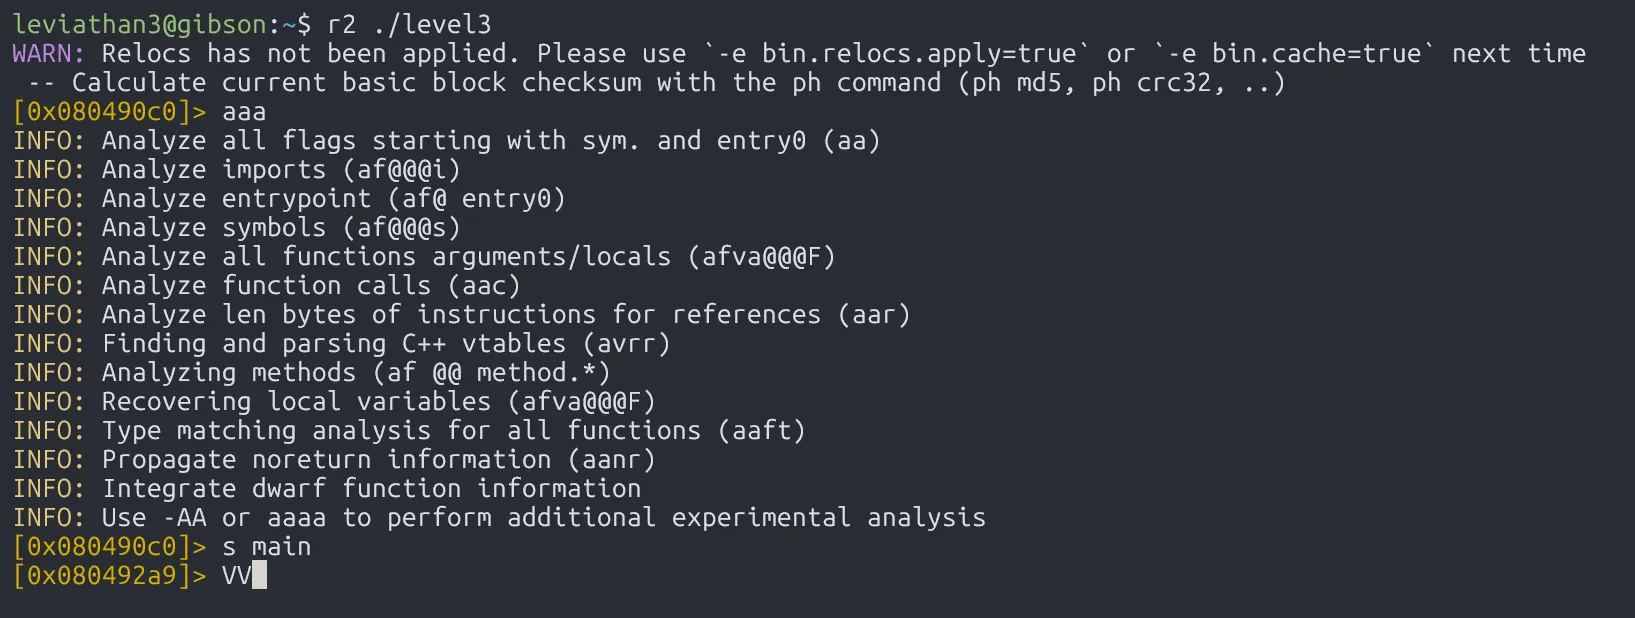1635x618 pixels.
Task: Click the block cursor after the VV command
Action: 259,576
